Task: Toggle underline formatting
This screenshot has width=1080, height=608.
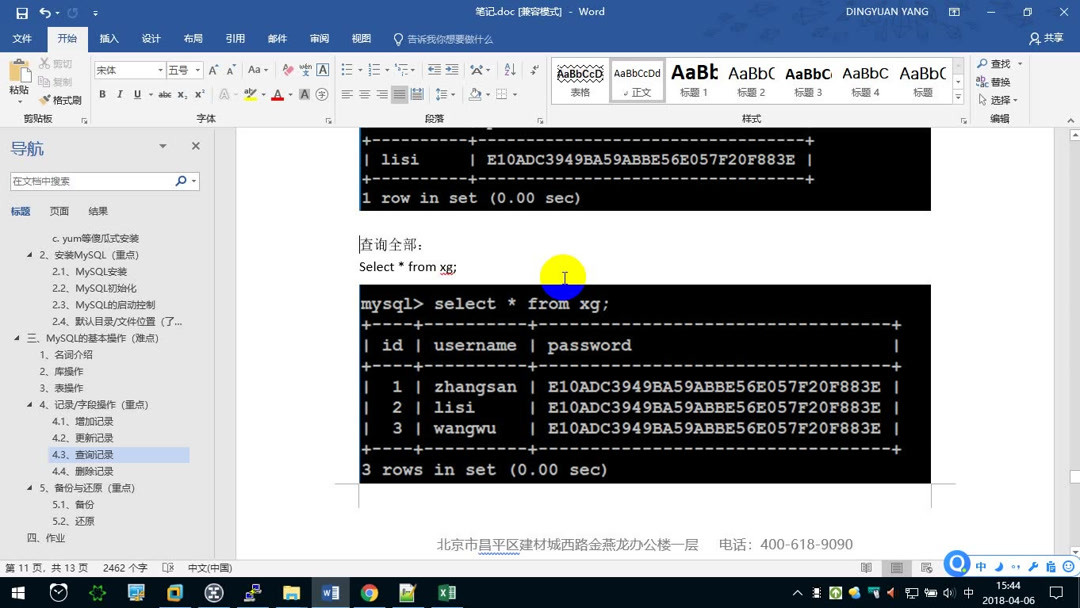Action: [135, 94]
